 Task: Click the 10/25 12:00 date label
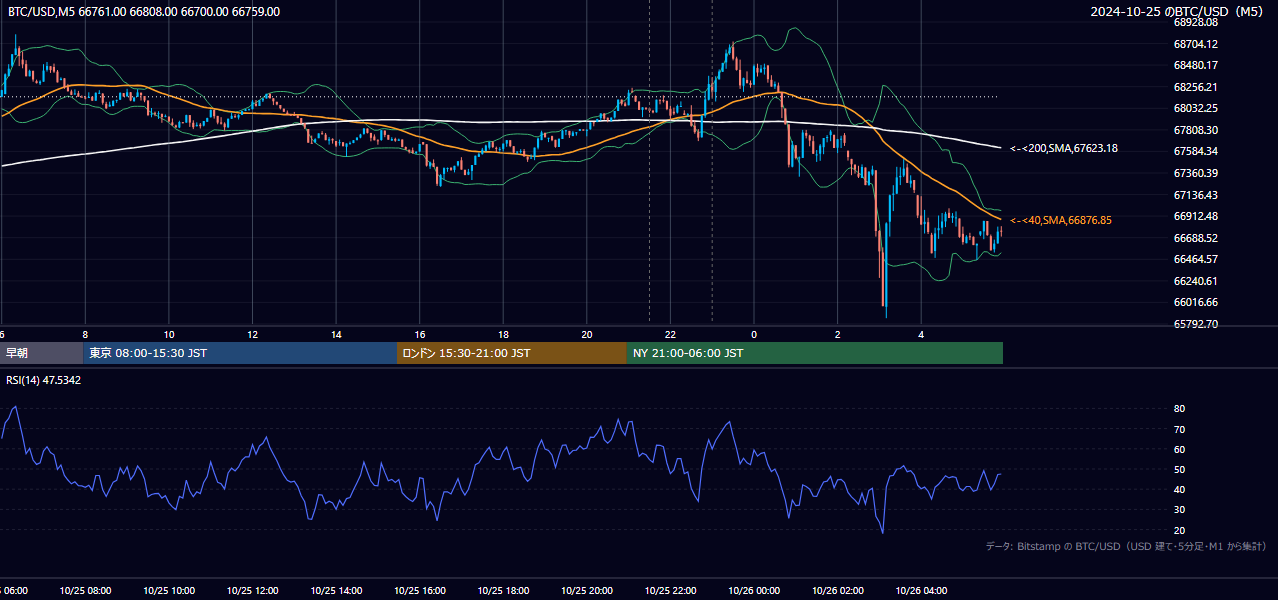(x=253, y=591)
